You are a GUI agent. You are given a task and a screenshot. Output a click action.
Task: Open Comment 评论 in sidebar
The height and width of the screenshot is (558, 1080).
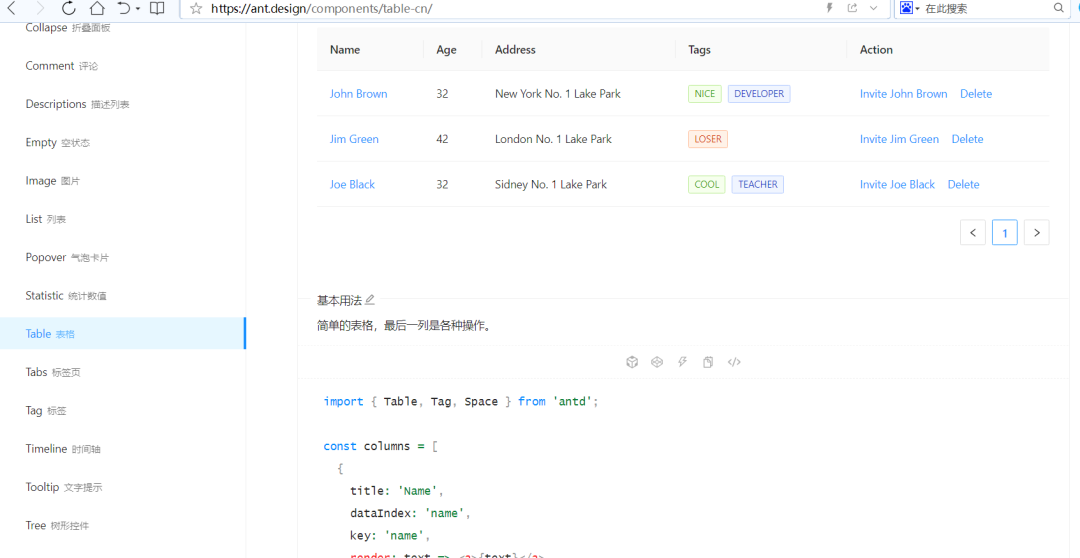(x=61, y=66)
